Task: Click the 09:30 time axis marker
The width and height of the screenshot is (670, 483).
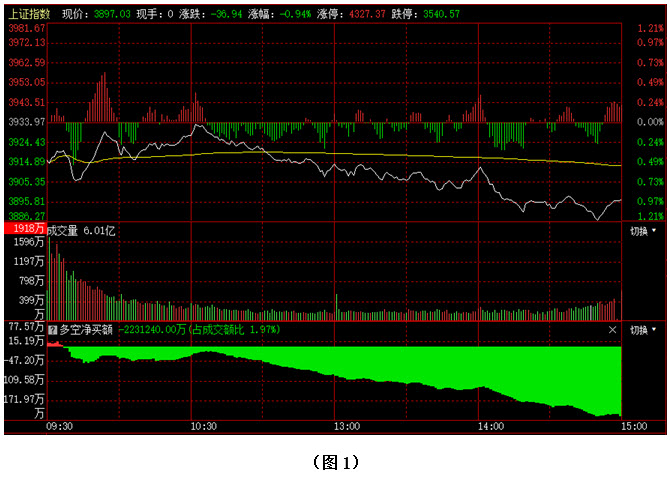Action: (59, 426)
